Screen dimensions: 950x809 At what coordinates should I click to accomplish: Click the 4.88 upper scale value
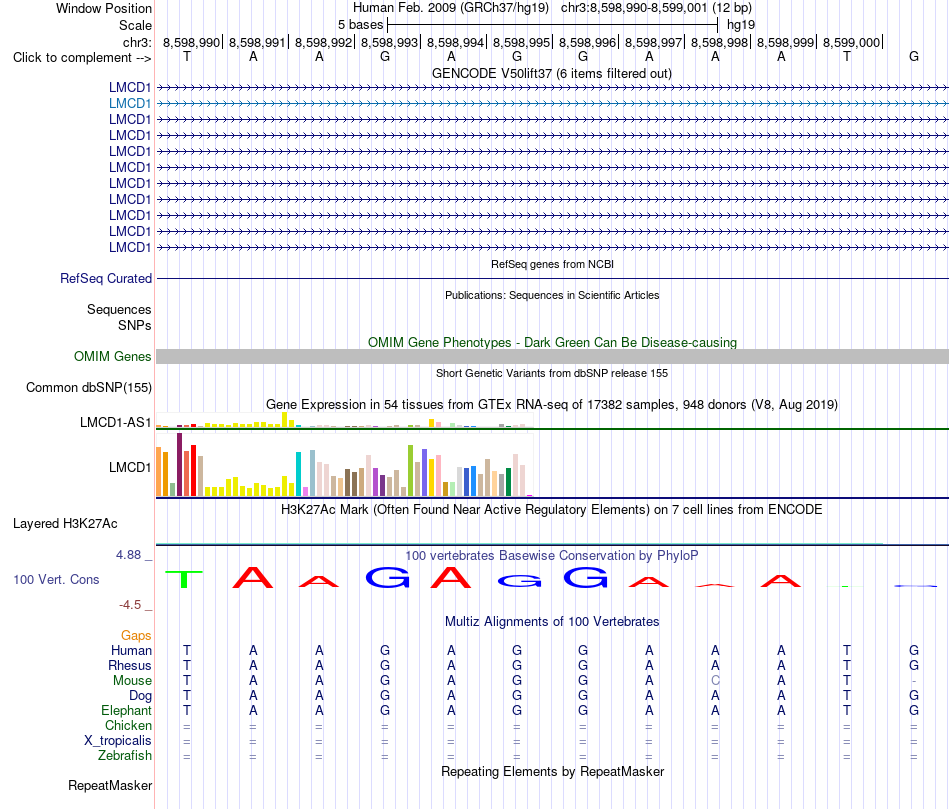(128, 554)
